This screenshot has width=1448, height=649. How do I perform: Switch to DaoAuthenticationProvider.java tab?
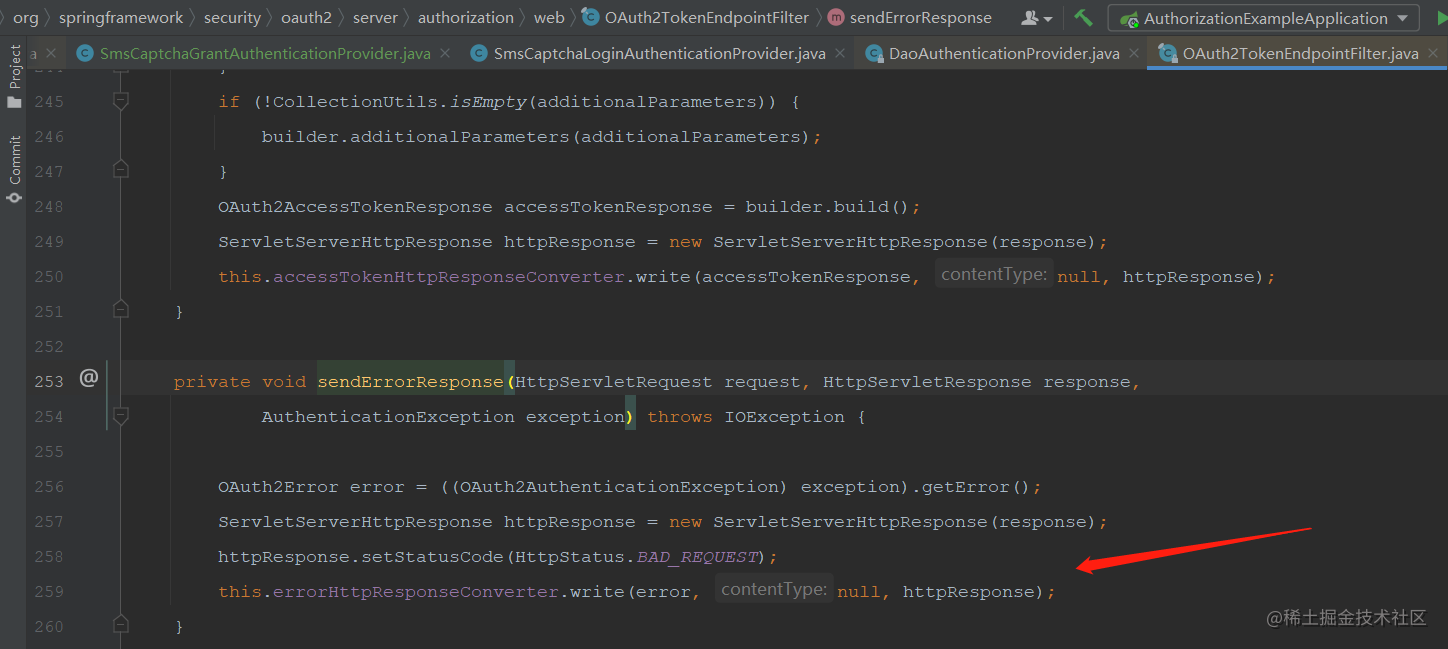click(x=1004, y=54)
